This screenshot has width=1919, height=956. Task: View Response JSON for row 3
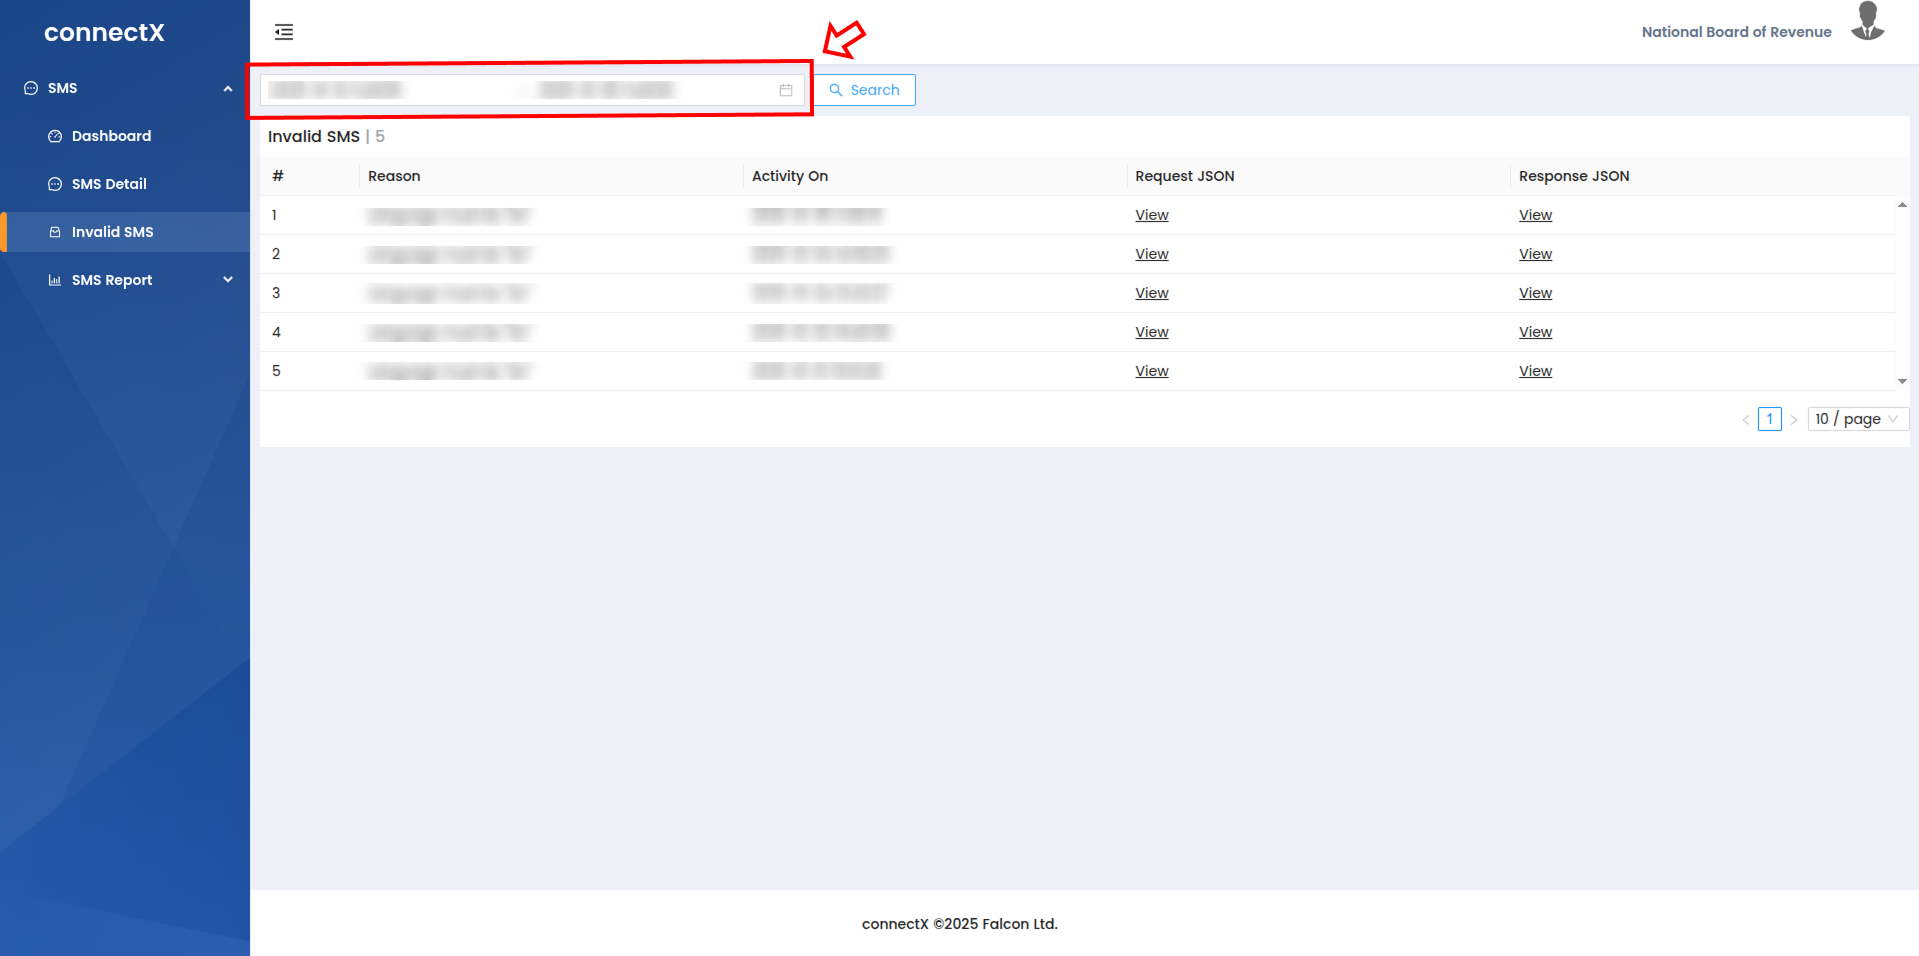point(1535,293)
